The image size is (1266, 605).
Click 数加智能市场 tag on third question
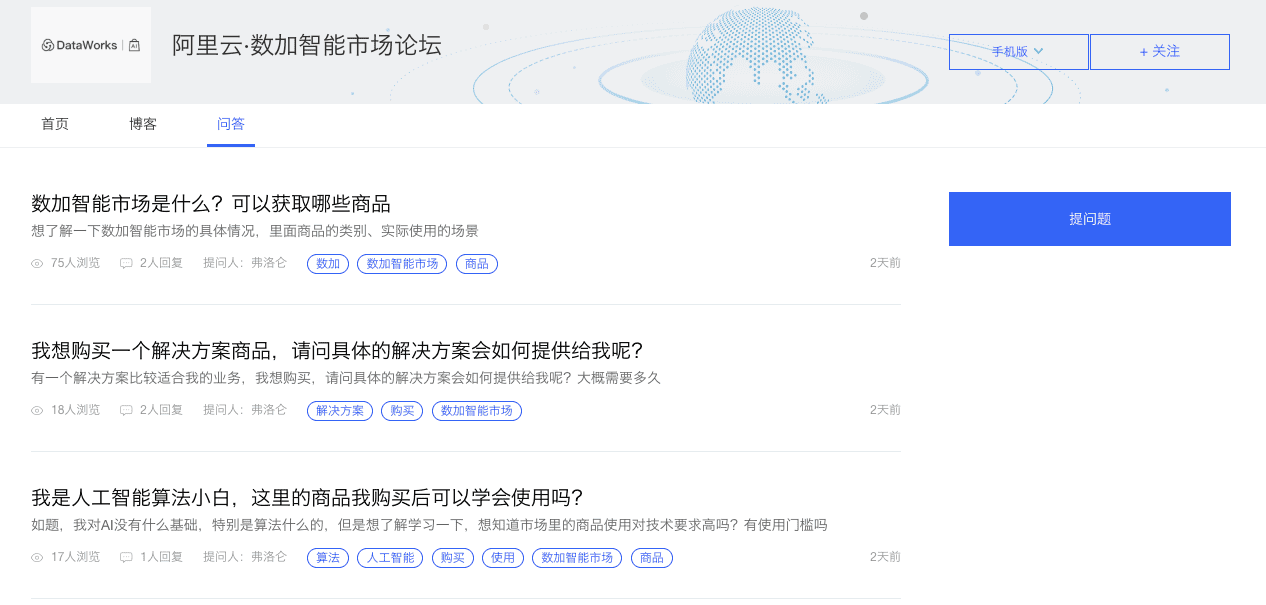[x=577, y=558]
